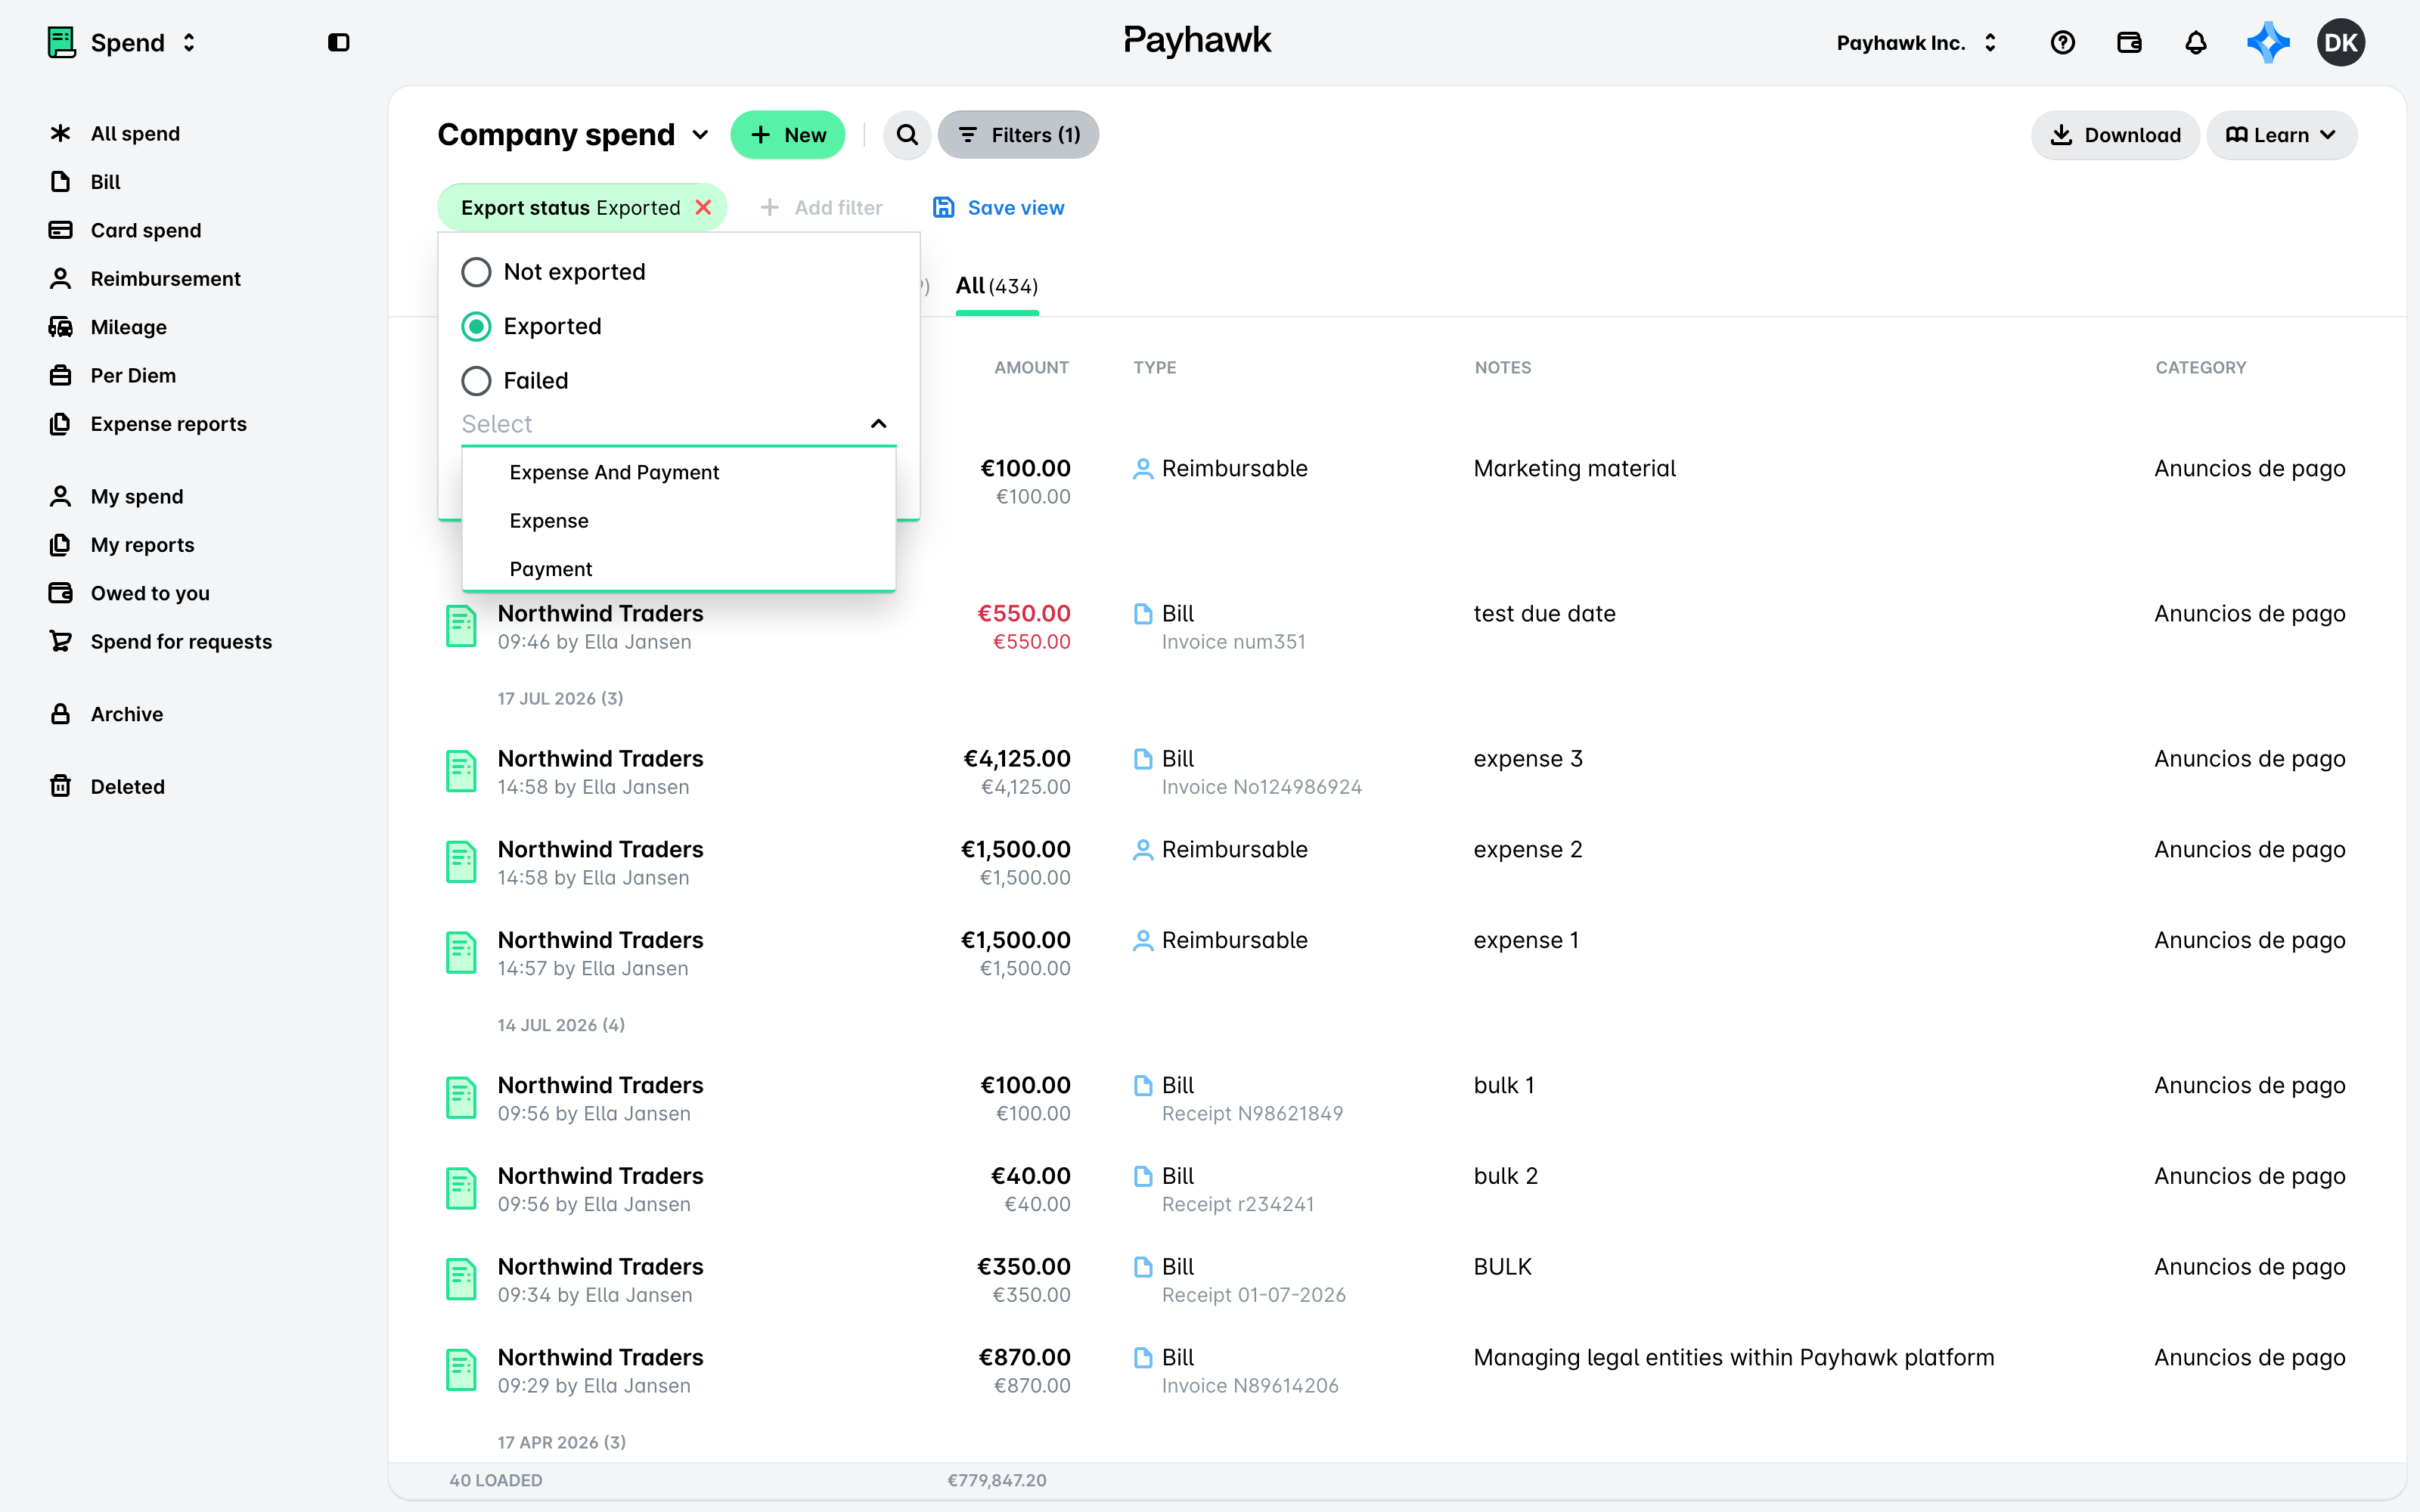
Task: Click Add filter
Action: [x=821, y=208]
